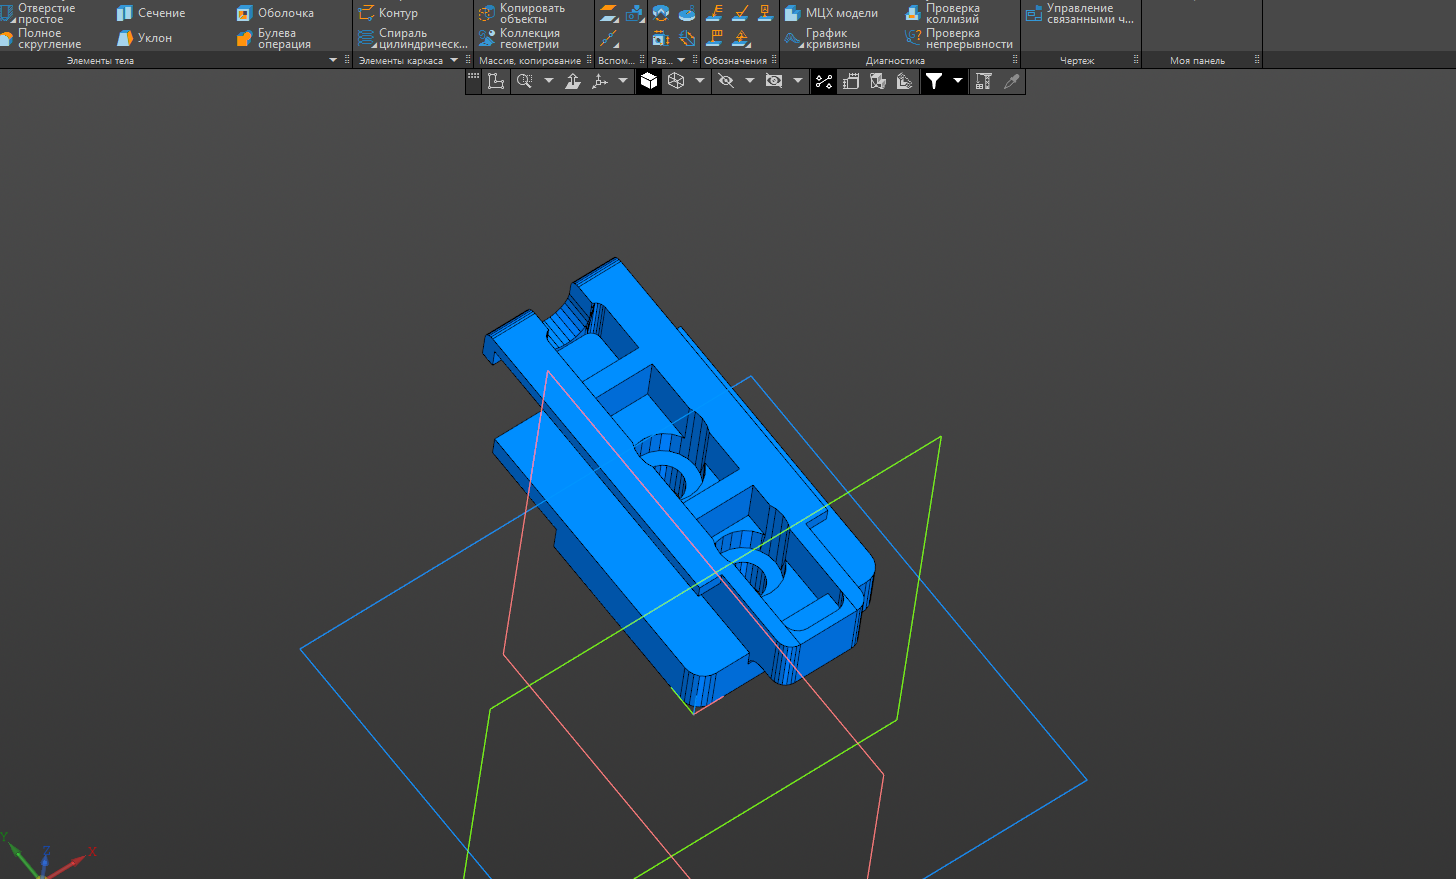Open the funnel filter dropdown arrow
This screenshot has width=1456, height=879.
point(958,81)
